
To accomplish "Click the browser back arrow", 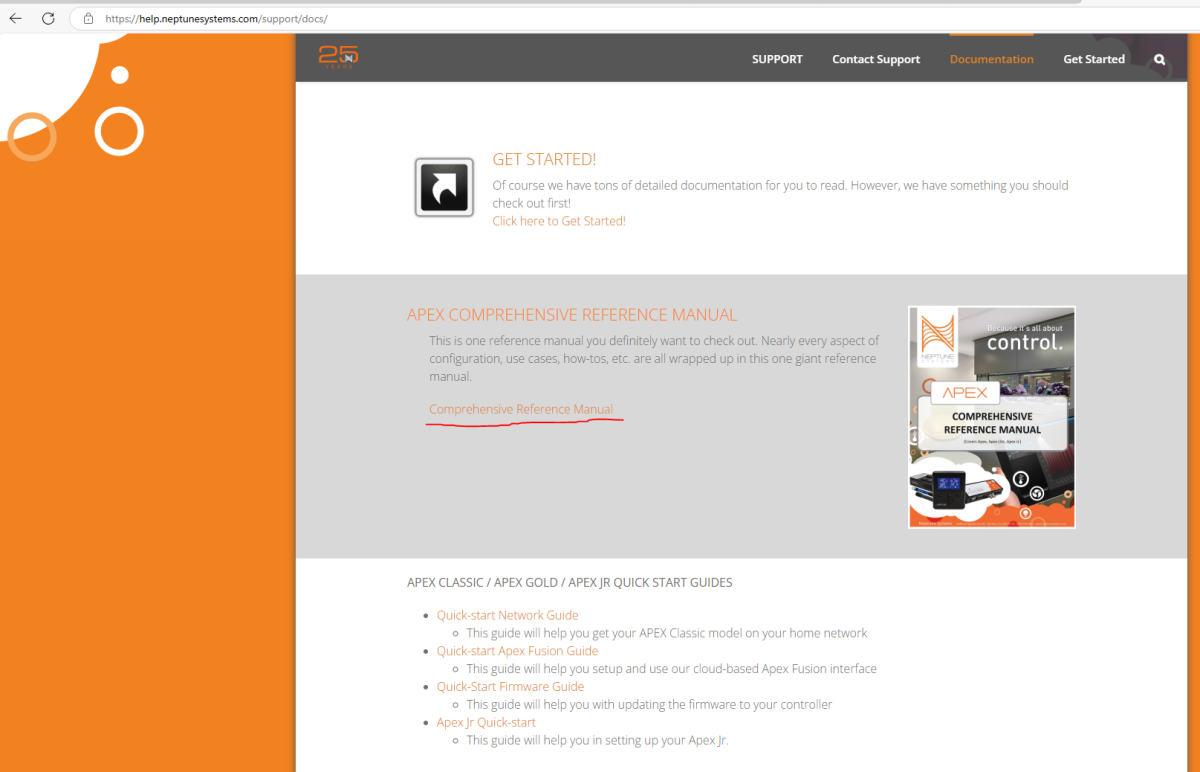I will point(15,18).
